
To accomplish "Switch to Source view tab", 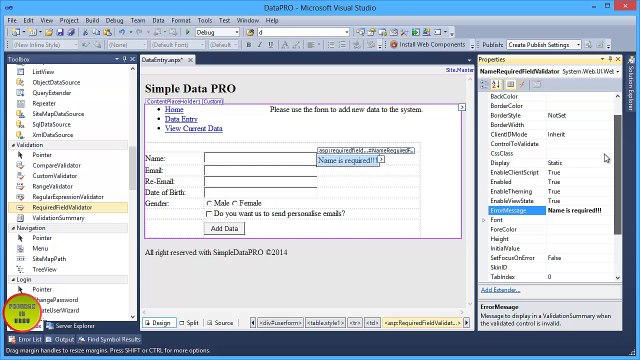I will tap(220, 323).
